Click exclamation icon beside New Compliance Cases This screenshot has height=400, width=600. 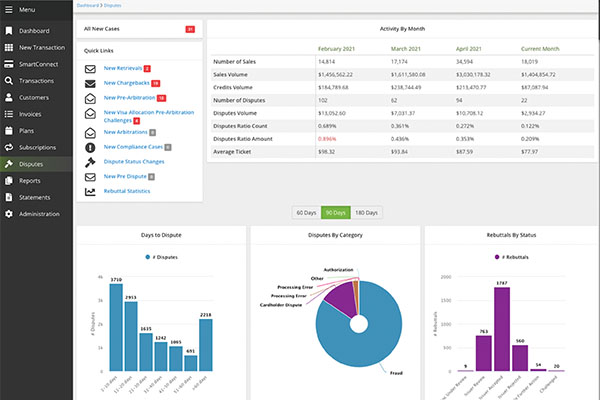90,147
